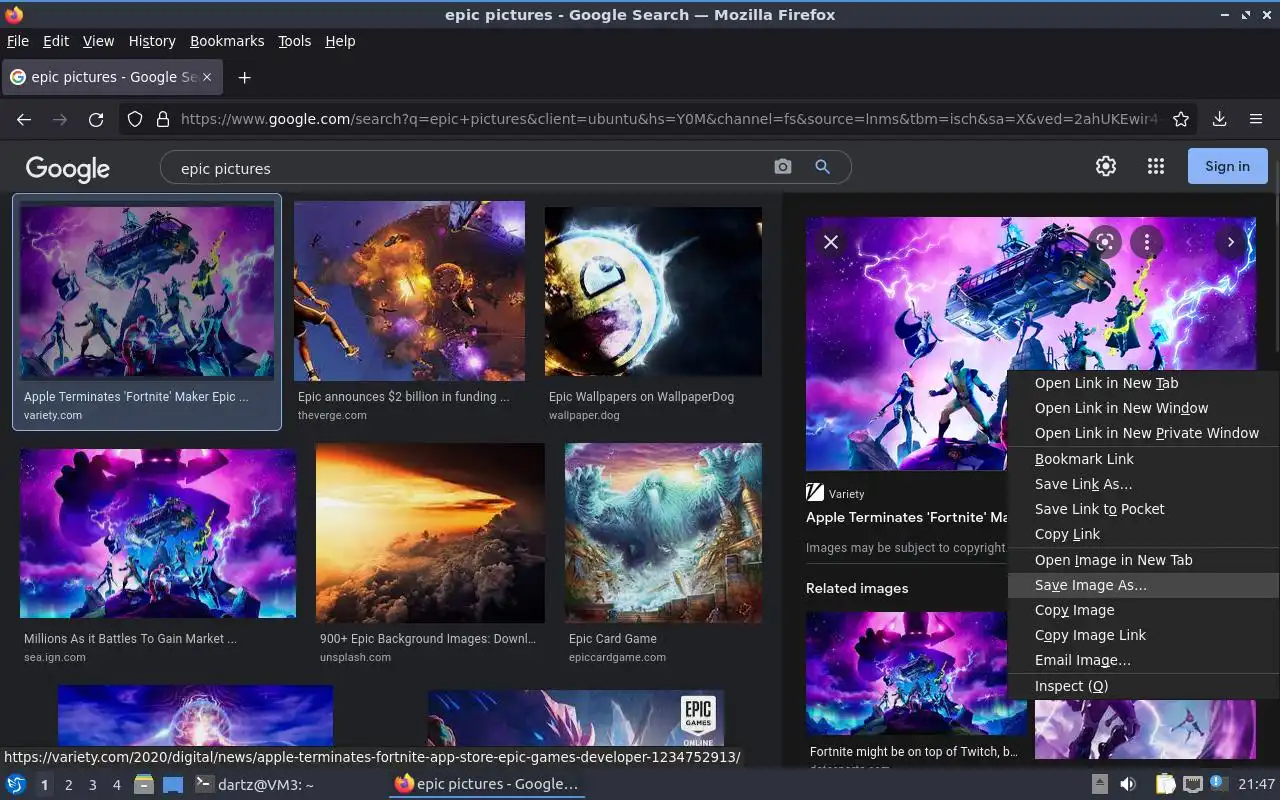This screenshot has width=1280, height=800.
Task: Adjust volume from system tray speaker icon
Action: pyautogui.click(x=1128, y=784)
